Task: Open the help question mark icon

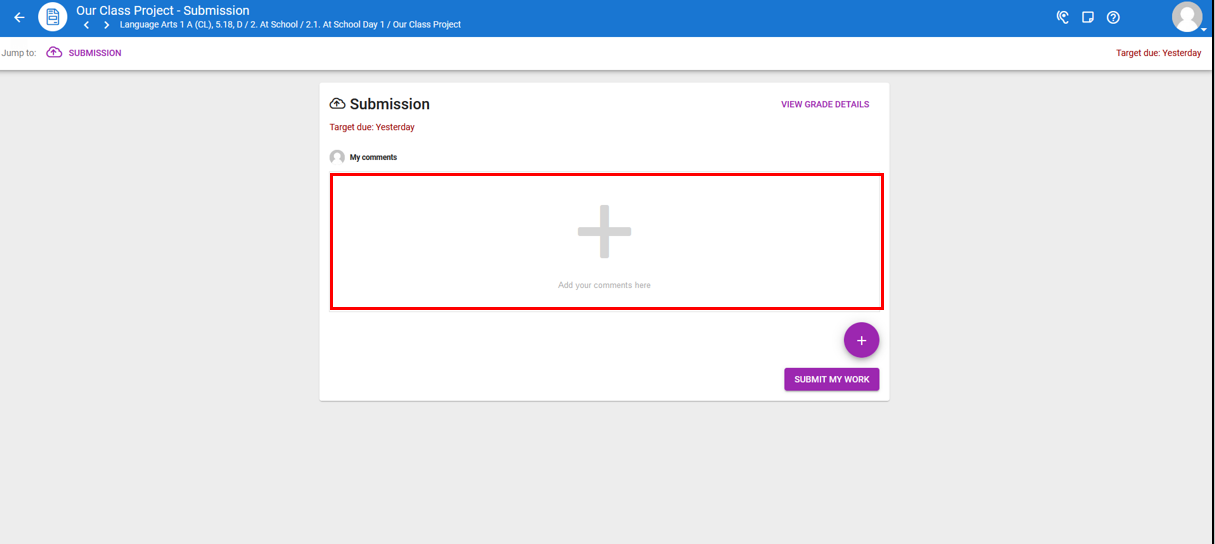Action: [1113, 17]
